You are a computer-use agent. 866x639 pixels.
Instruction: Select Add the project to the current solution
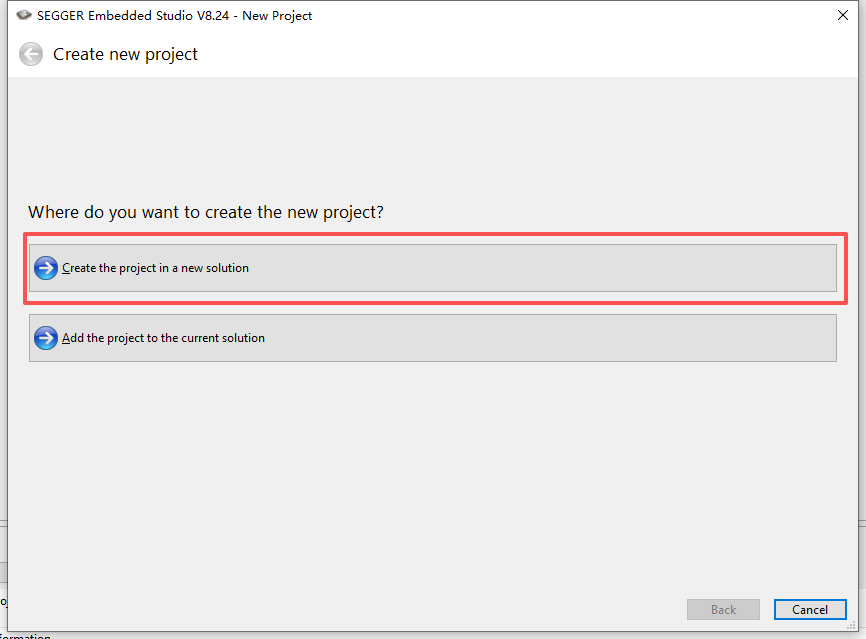pos(163,338)
